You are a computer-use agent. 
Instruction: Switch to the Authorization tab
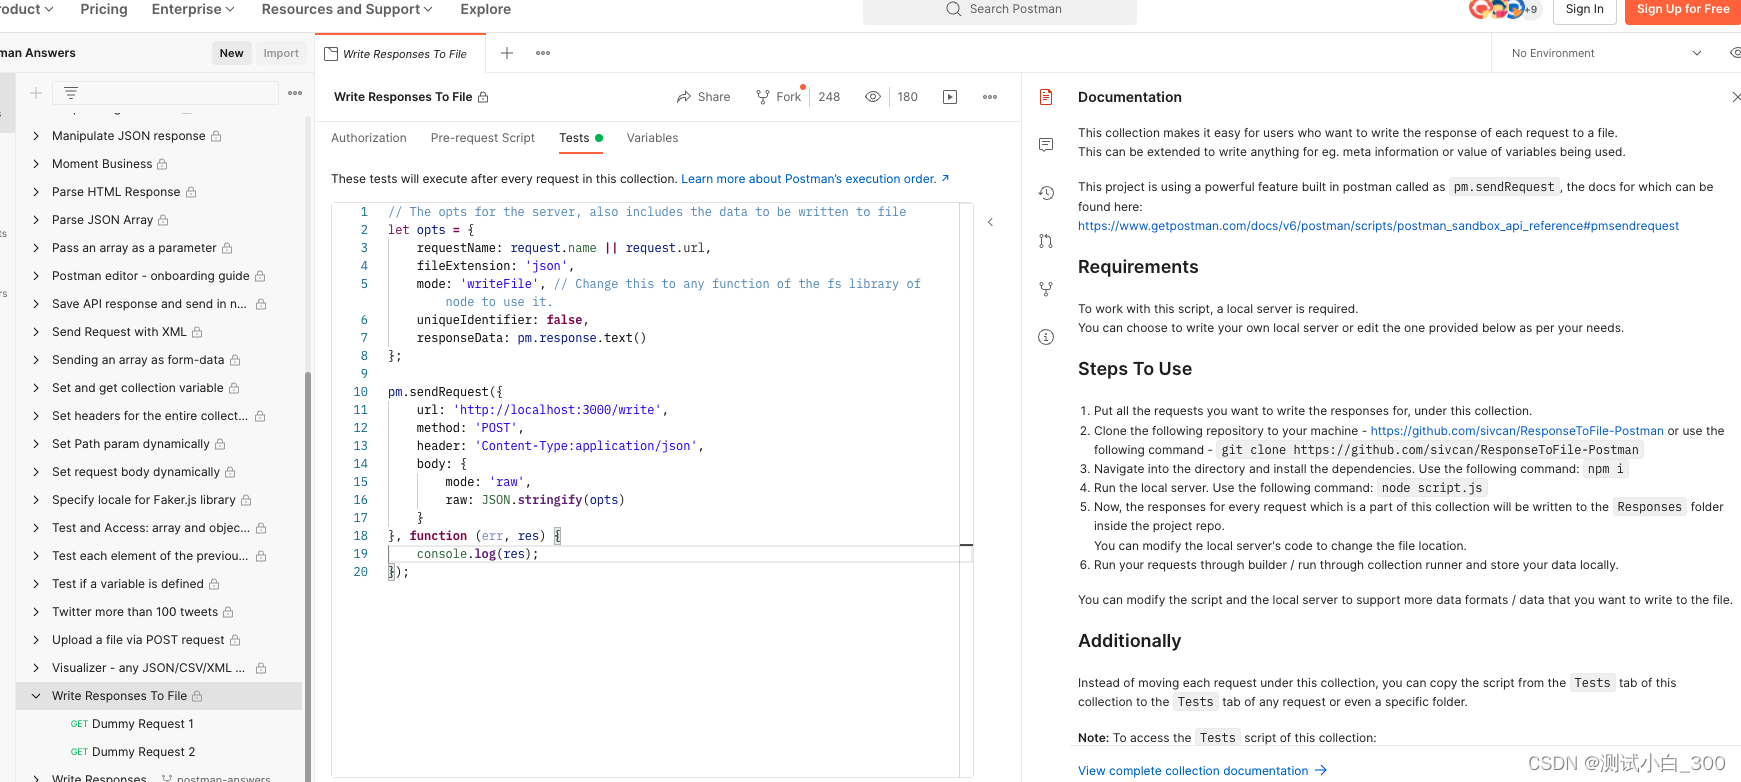369,138
